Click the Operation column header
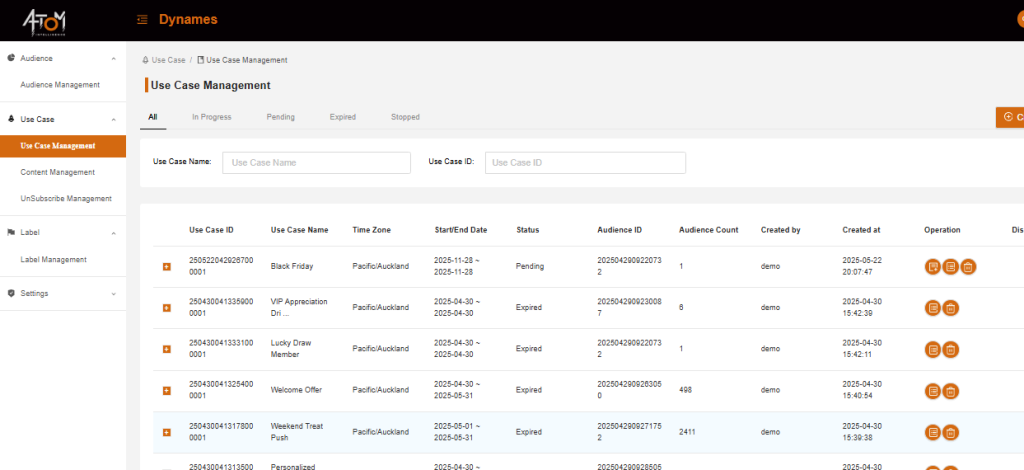1024x470 pixels. (x=942, y=230)
